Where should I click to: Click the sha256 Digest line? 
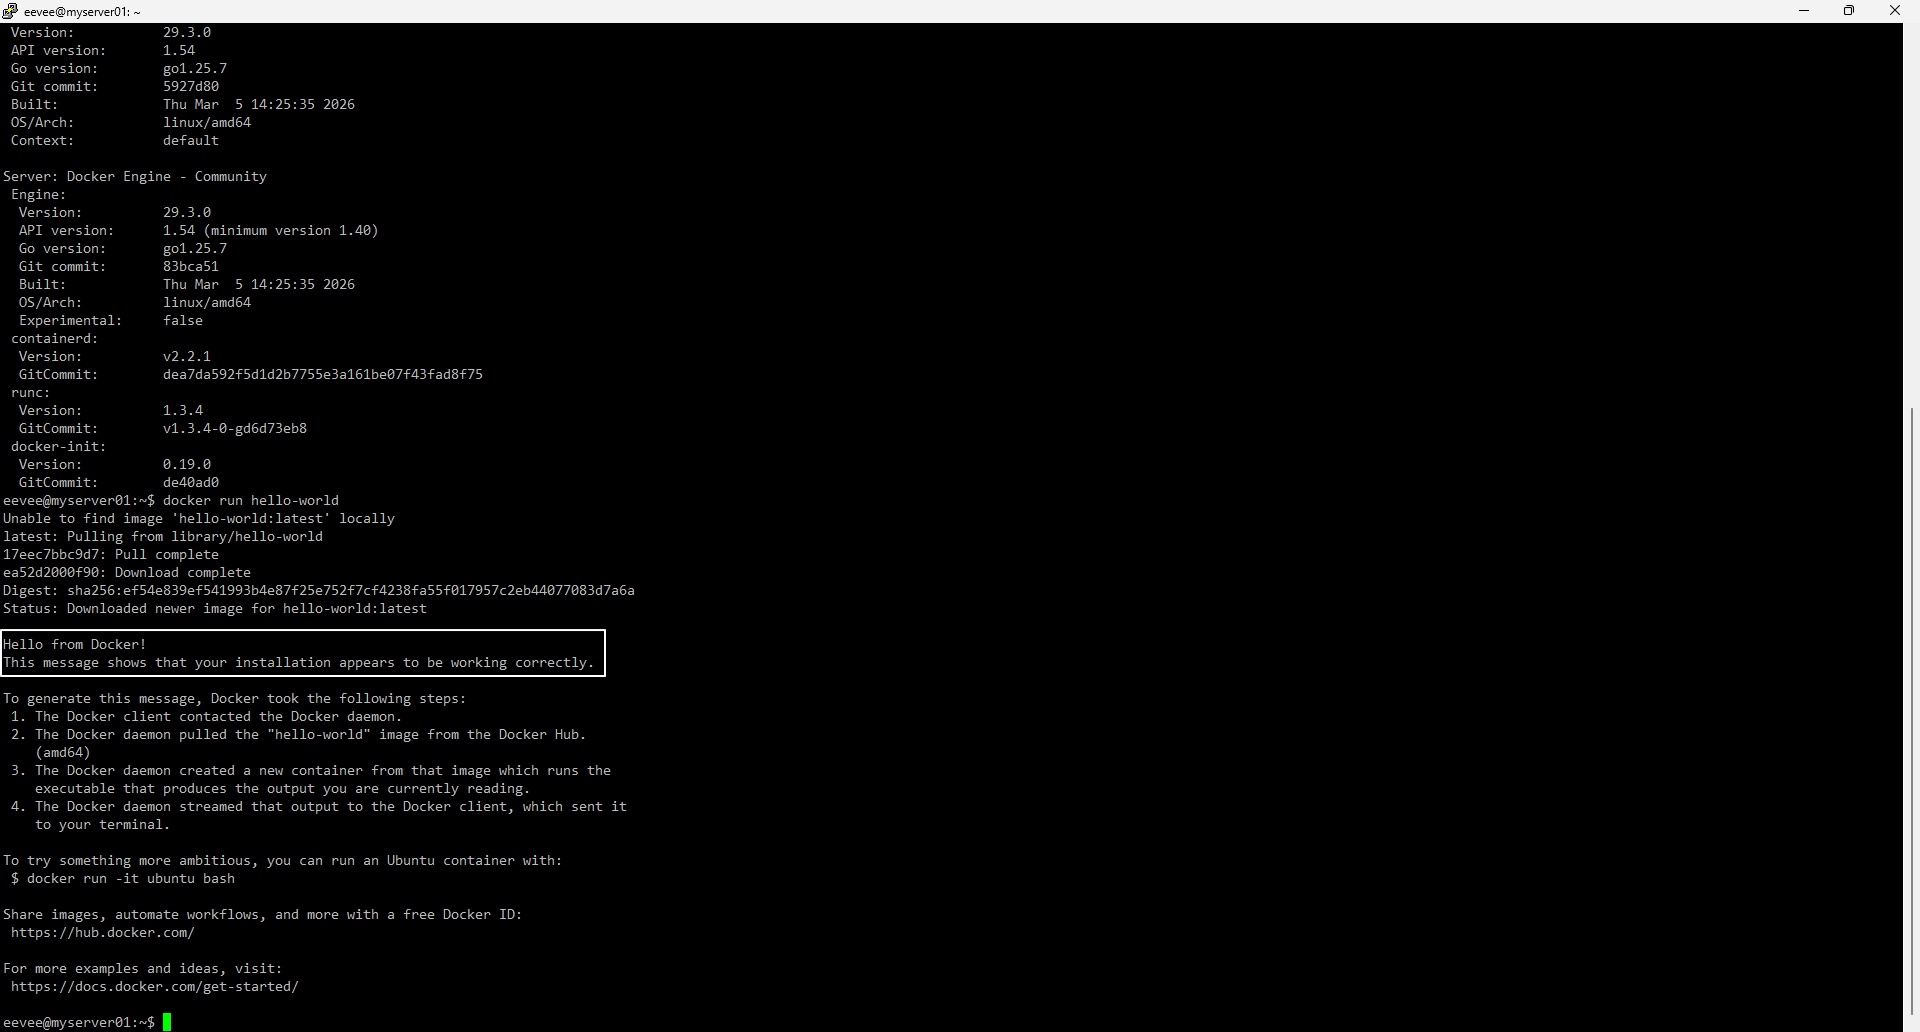point(319,590)
